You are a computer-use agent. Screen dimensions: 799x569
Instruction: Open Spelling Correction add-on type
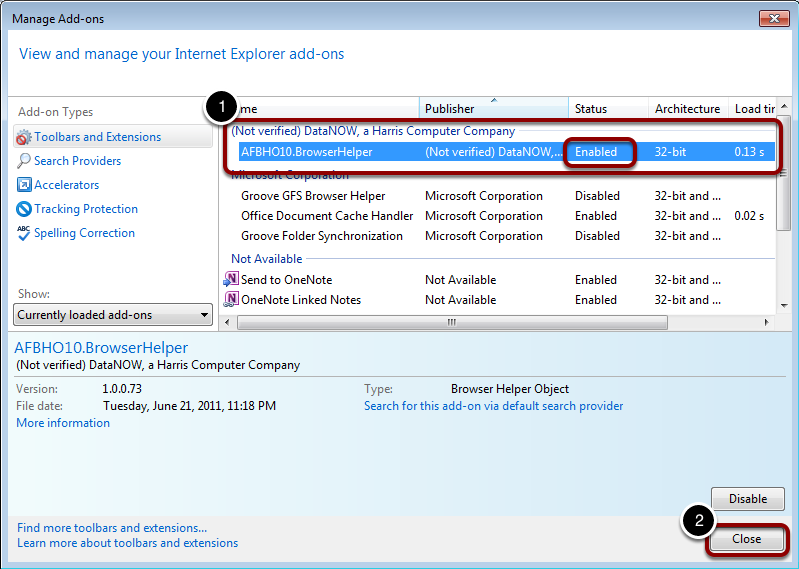(x=84, y=233)
